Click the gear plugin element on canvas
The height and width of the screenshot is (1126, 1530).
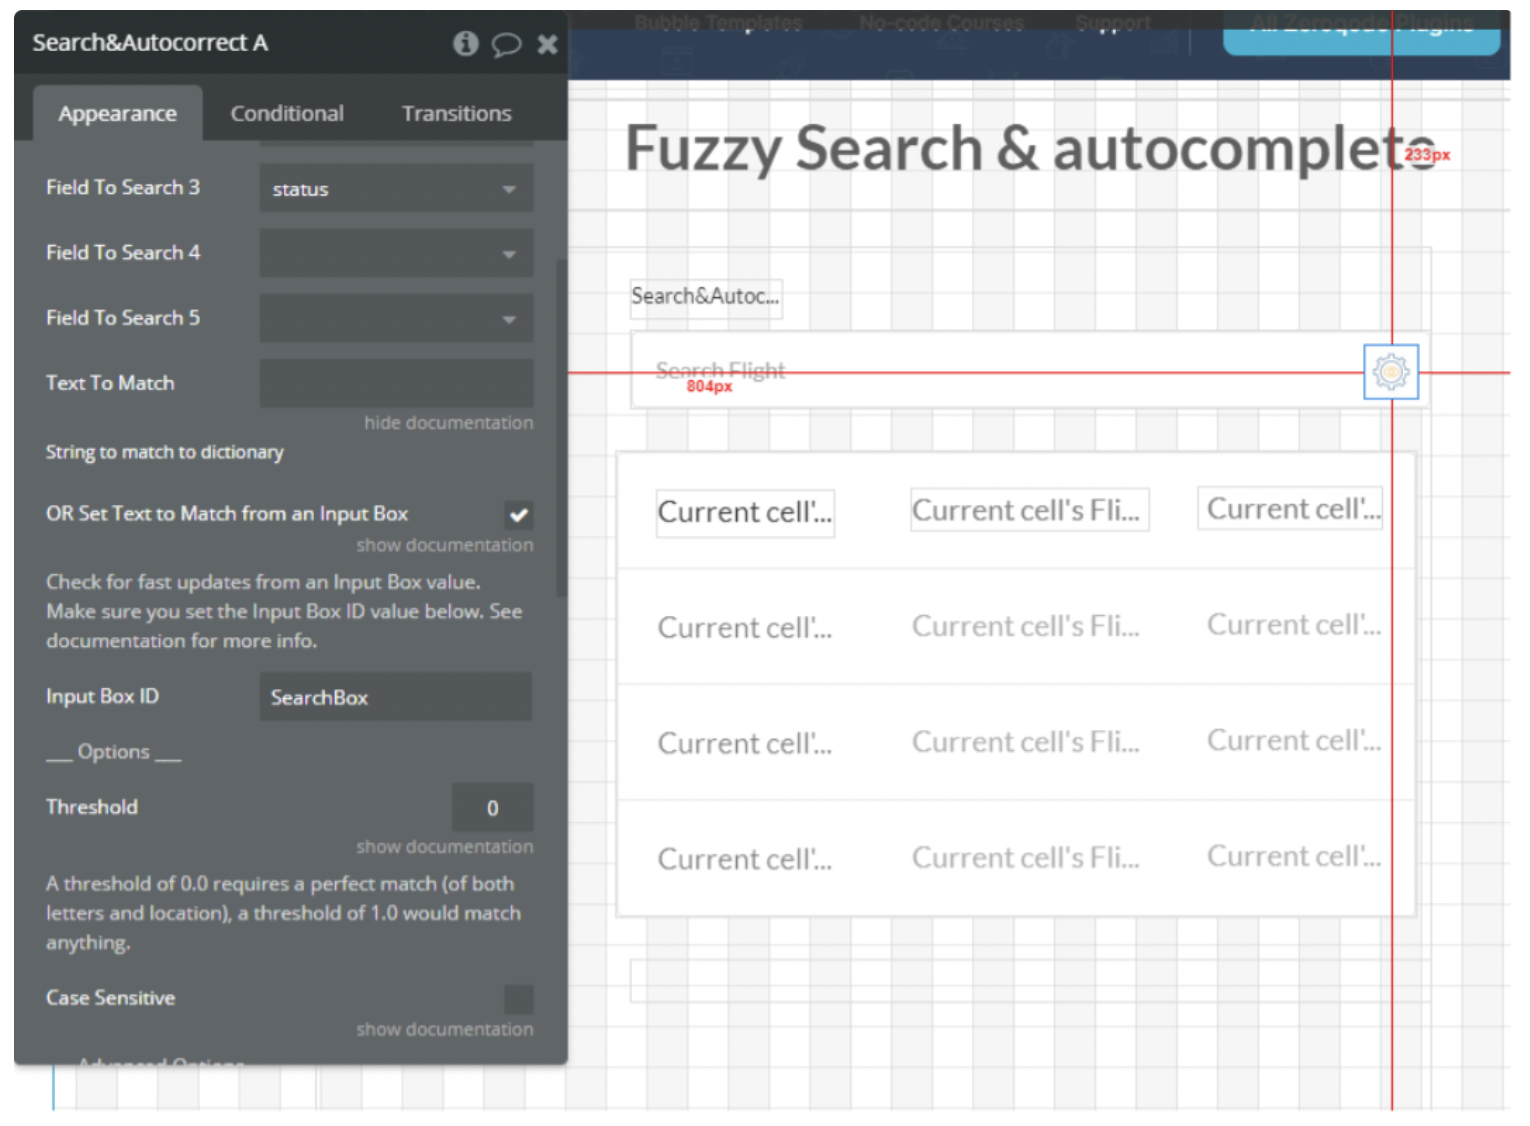tap(1390, 372)
